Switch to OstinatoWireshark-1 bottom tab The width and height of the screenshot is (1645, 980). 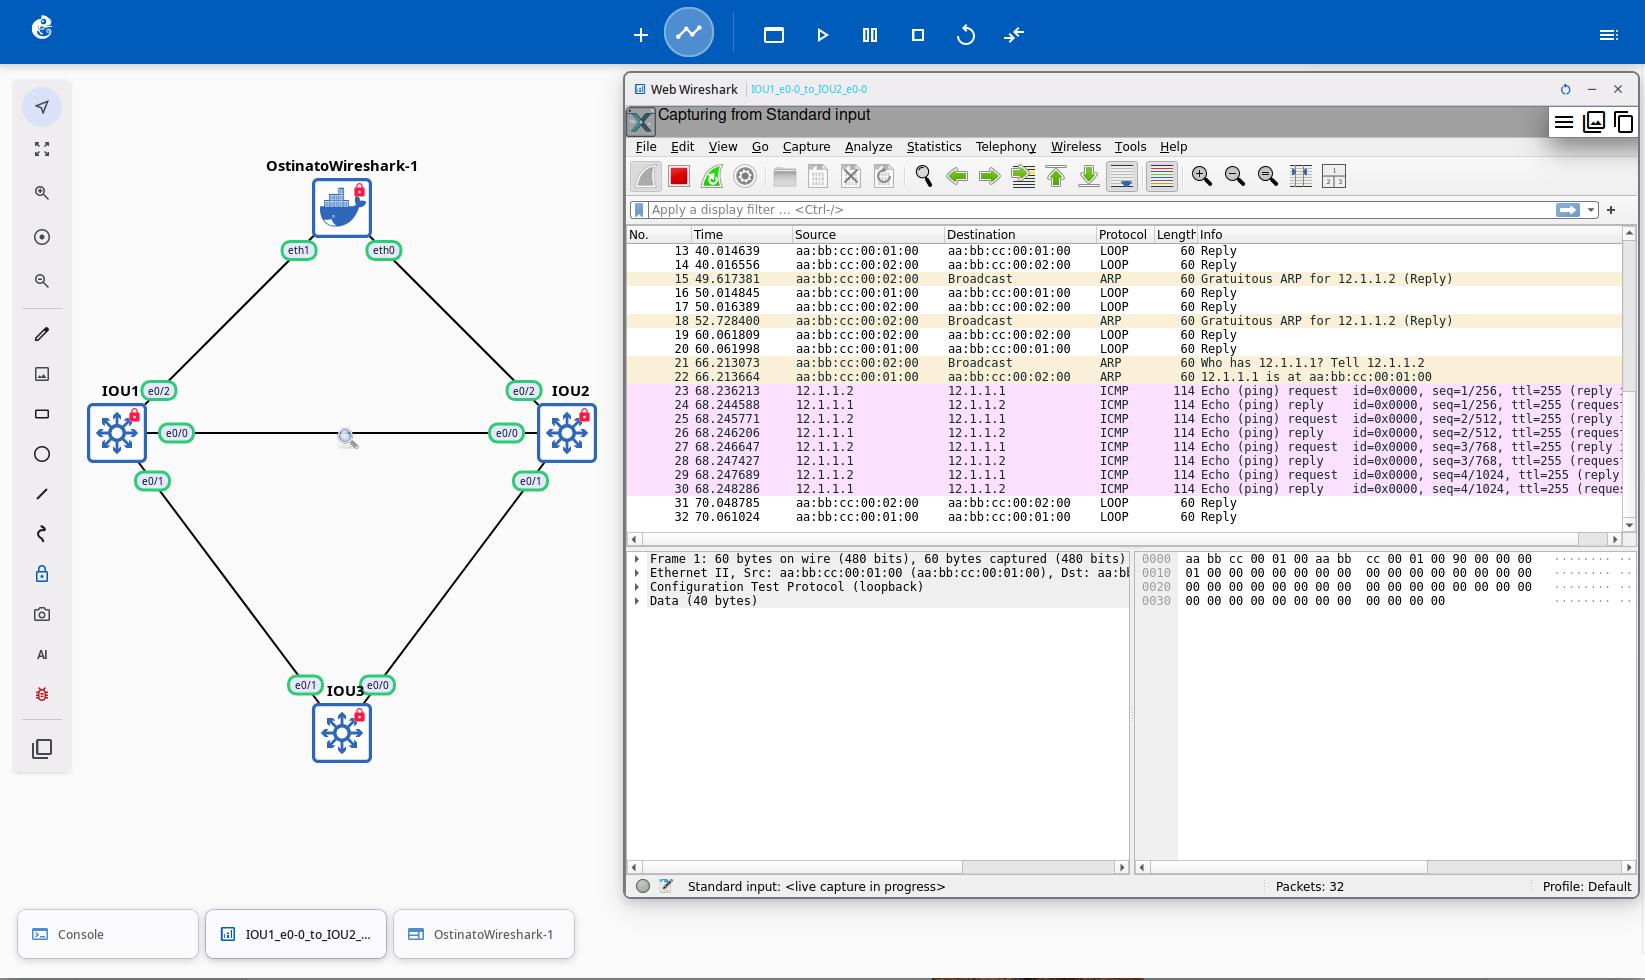pyautogui.click(x=484, y=934)
